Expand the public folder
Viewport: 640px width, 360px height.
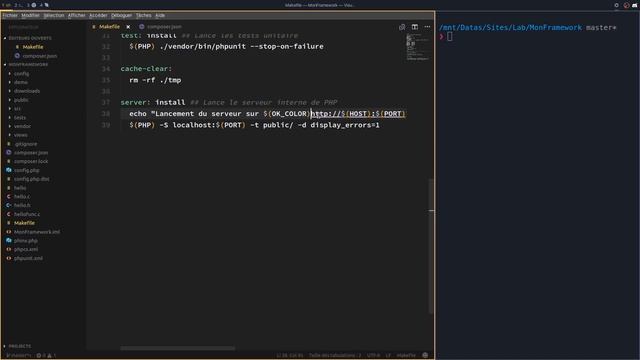pyautogui.click(x=21, y=100)
